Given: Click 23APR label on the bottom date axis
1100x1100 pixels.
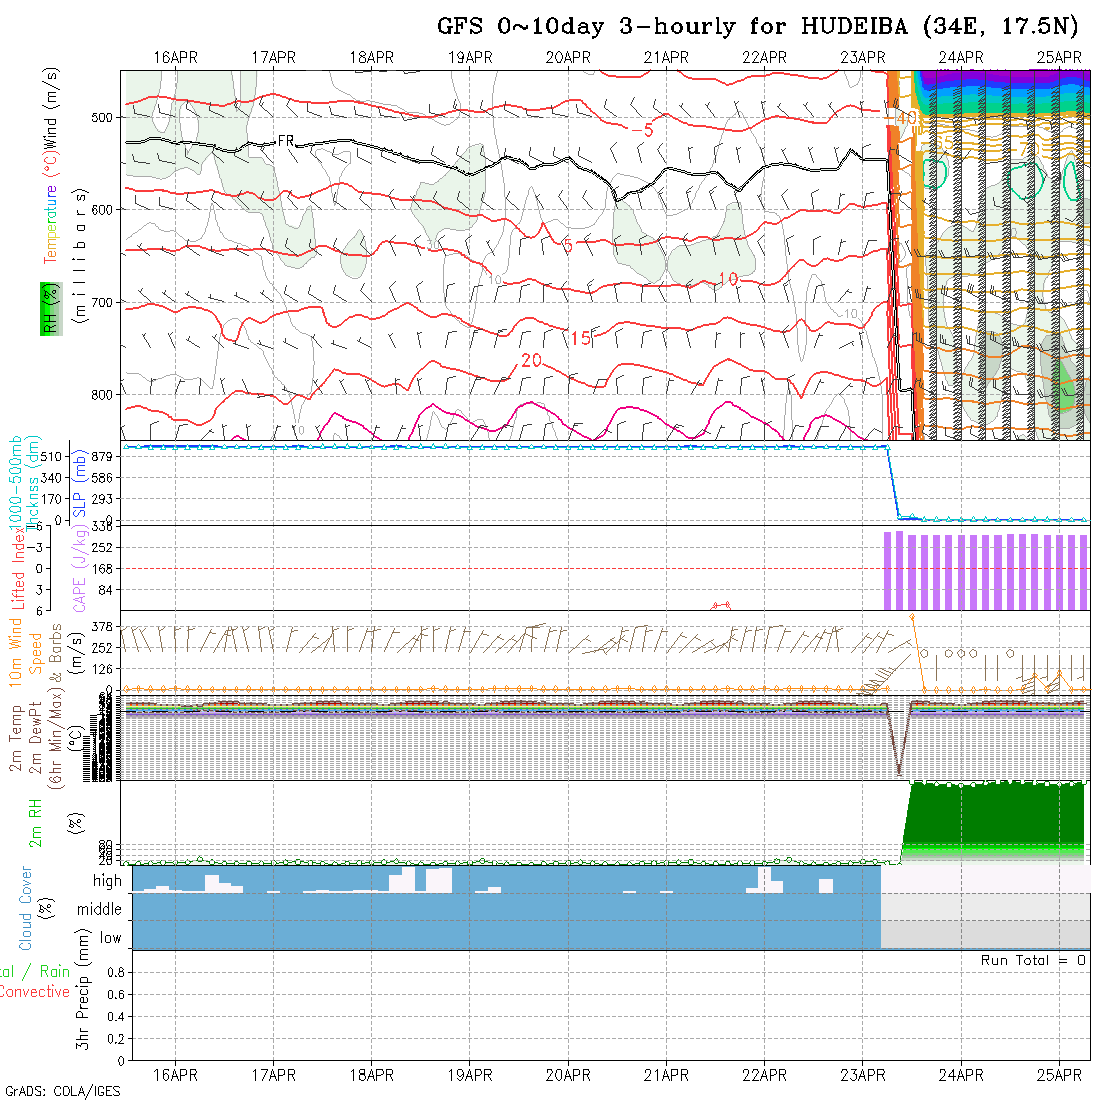Looking at the screenshot, I should point(863,1075).
